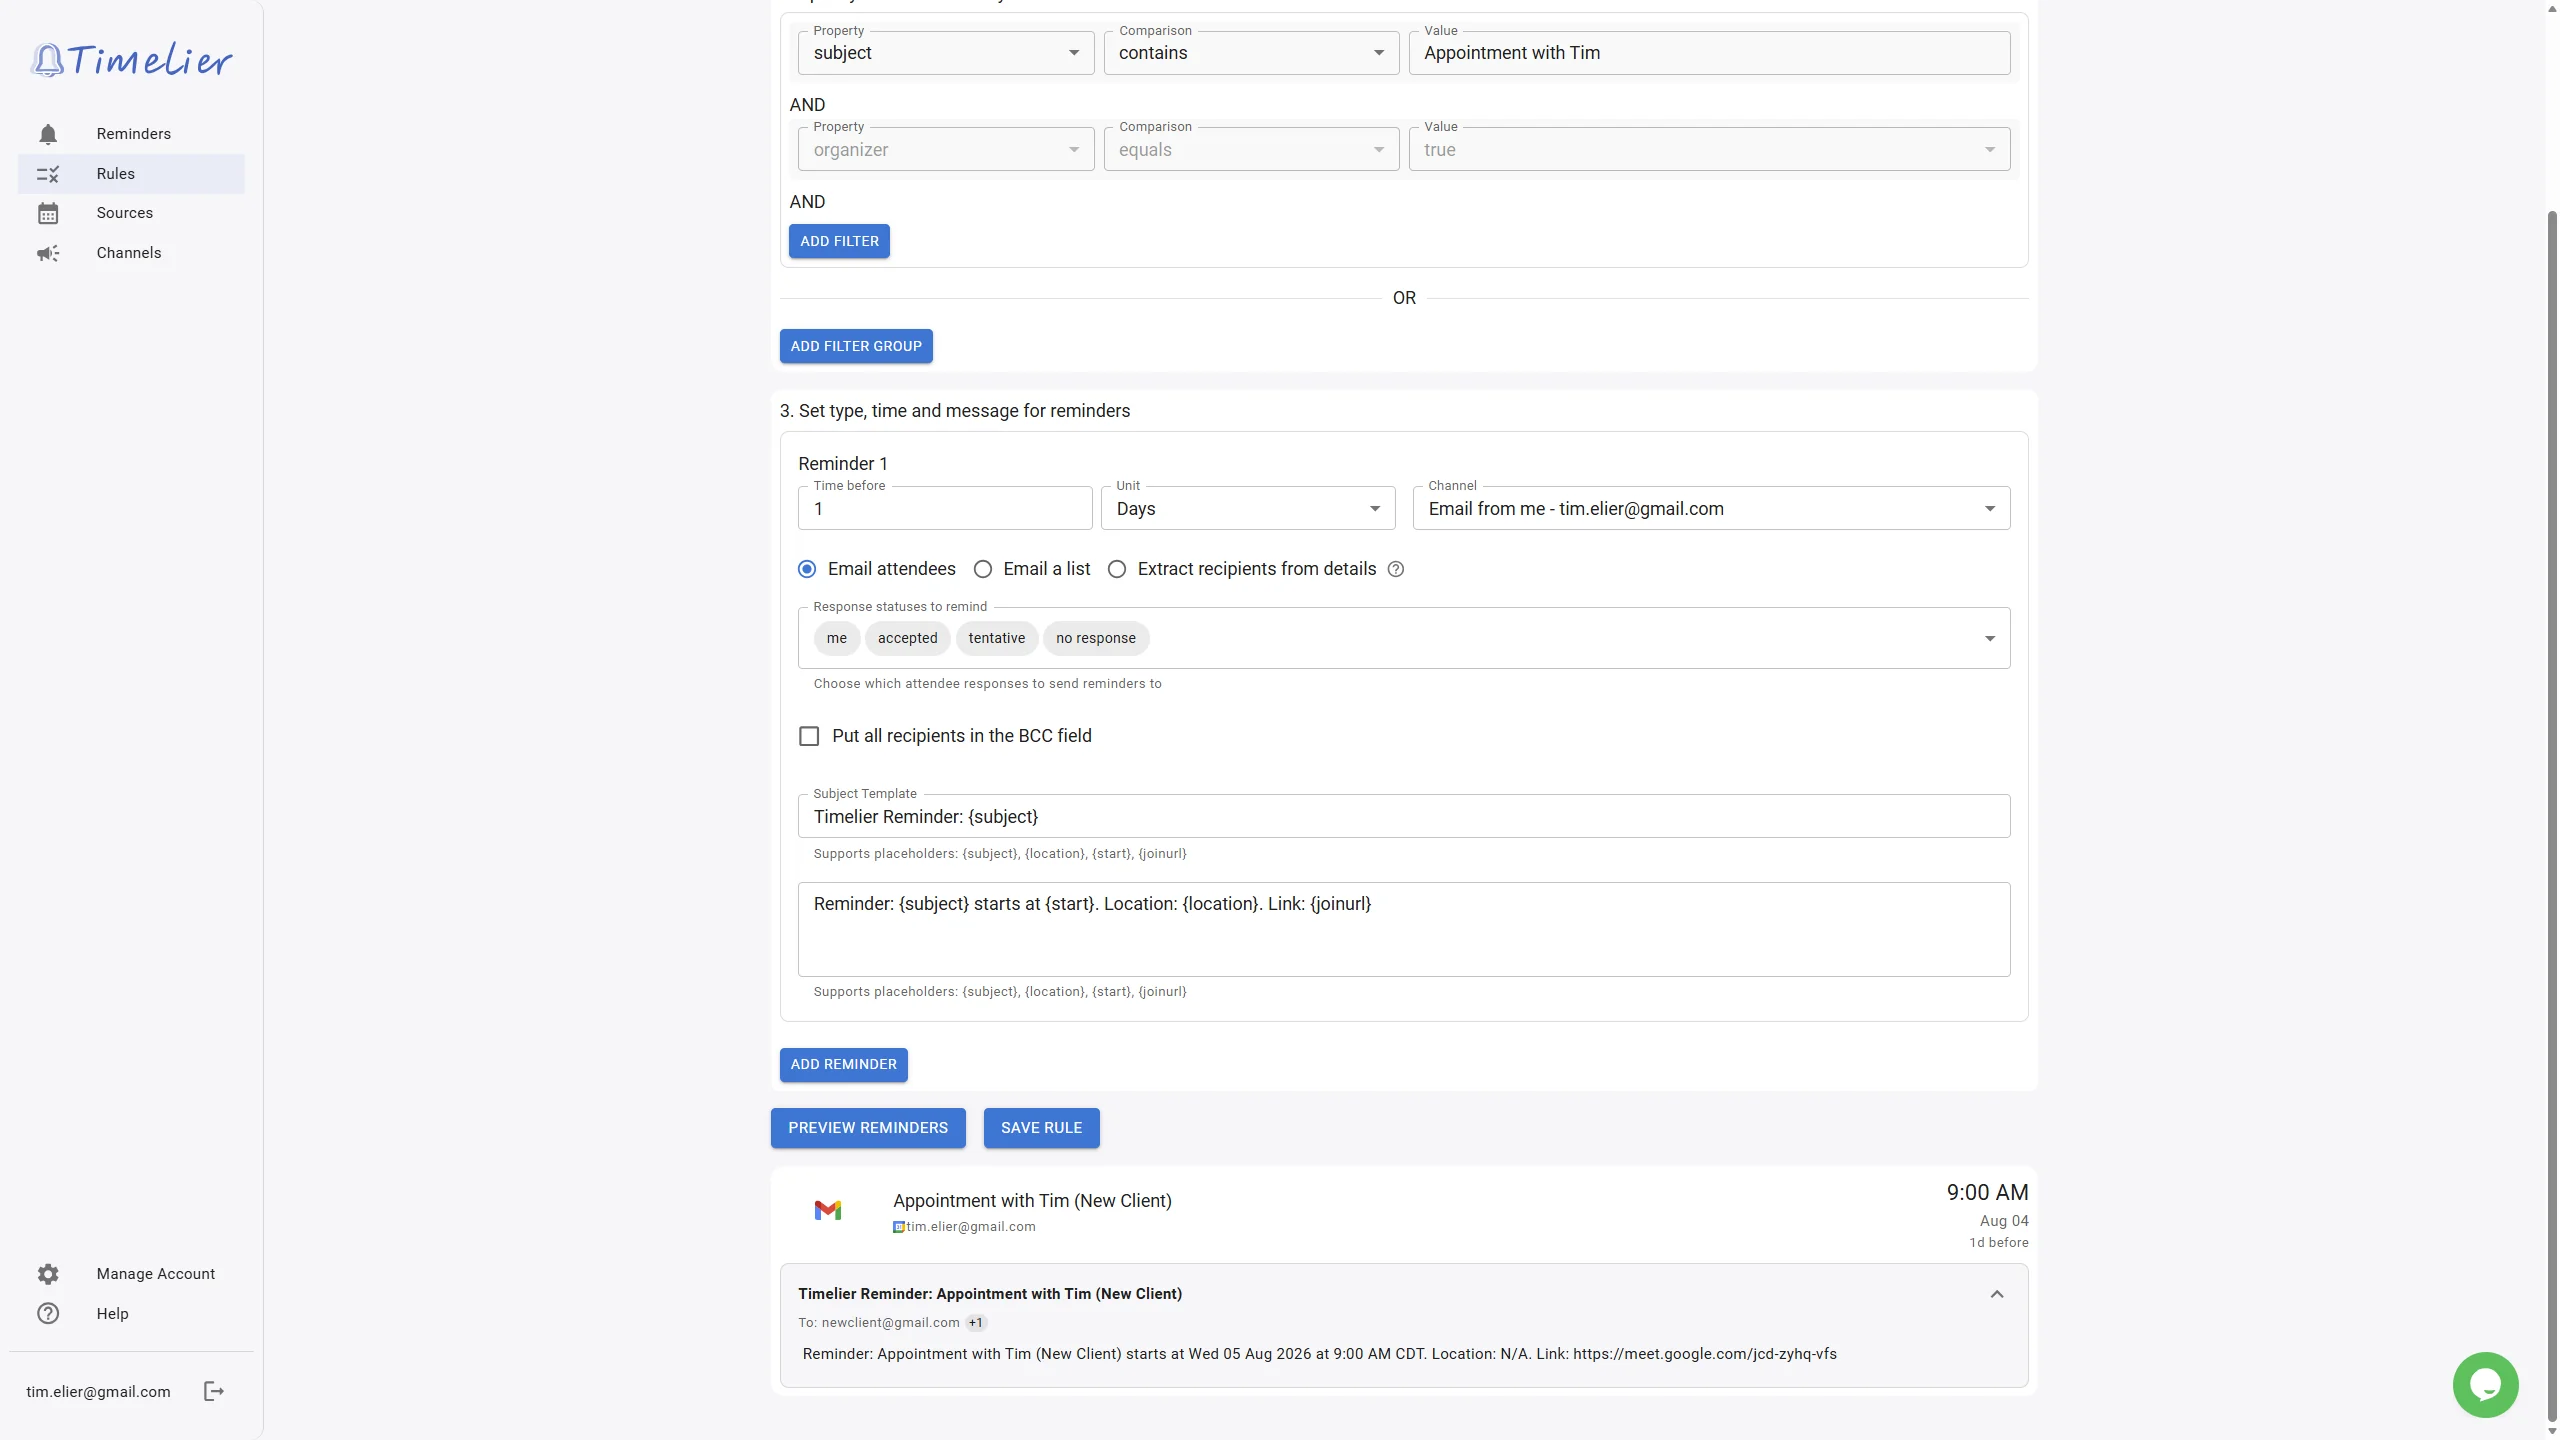The height and width of the screenshot is (1440, 2560).
Task: Click the Value field Appointment with Tim
Action: pyautogui.click(x=1709, y=53)
